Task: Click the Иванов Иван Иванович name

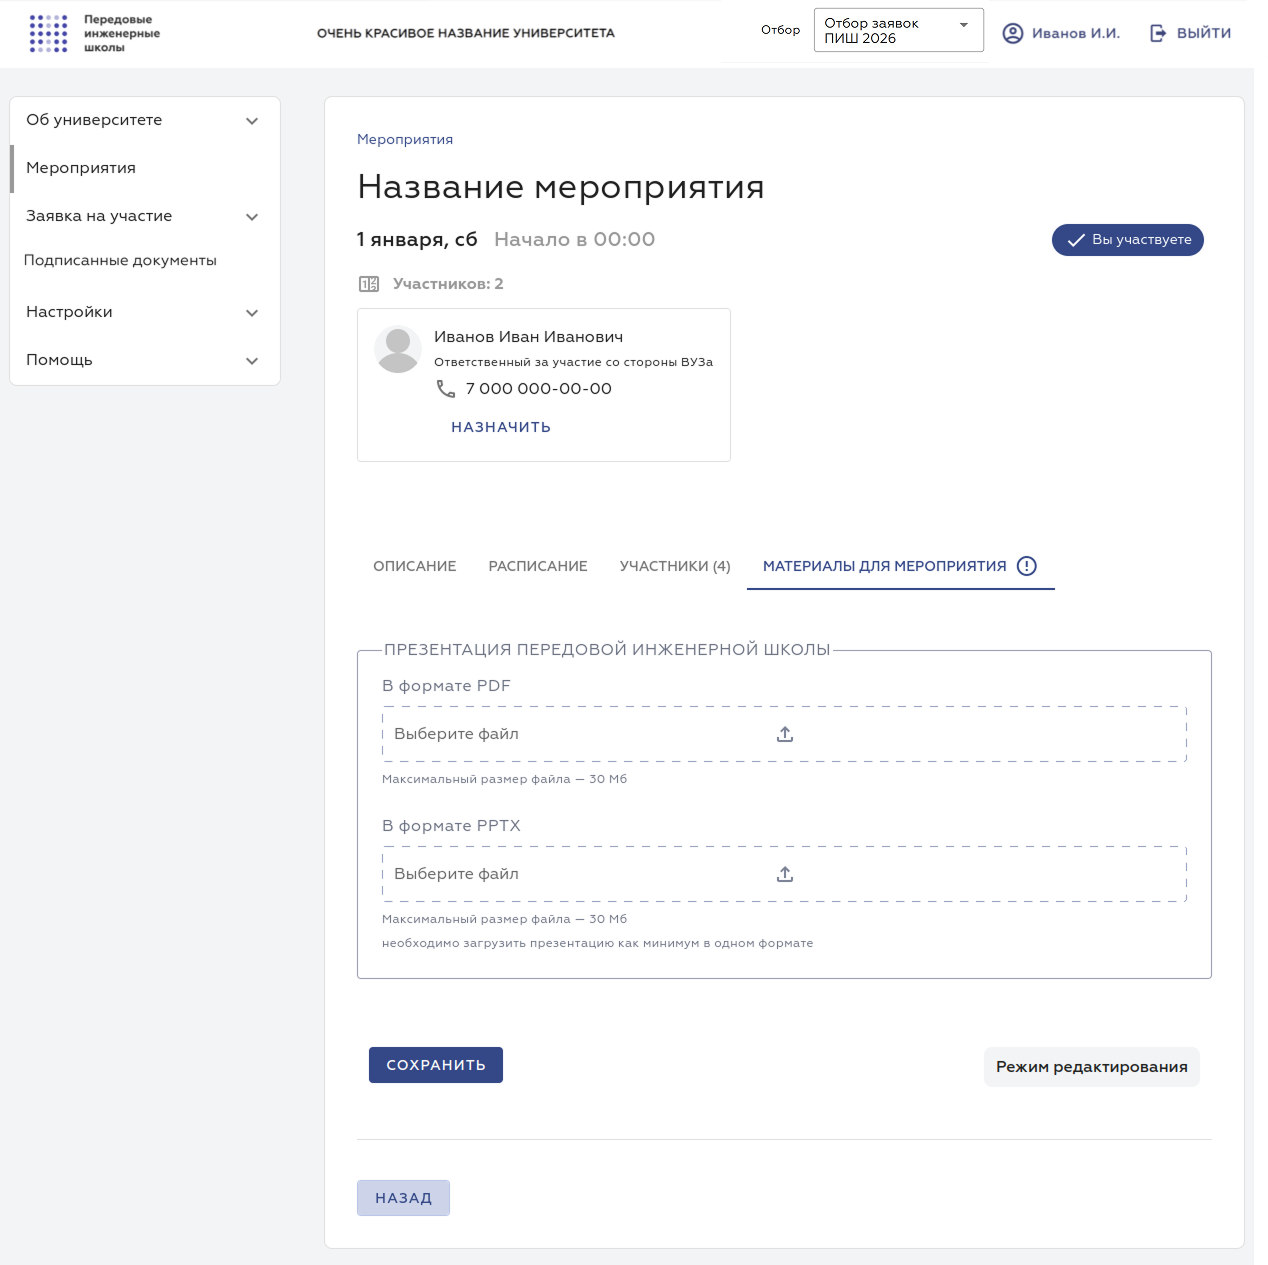Action: point(528,337)
